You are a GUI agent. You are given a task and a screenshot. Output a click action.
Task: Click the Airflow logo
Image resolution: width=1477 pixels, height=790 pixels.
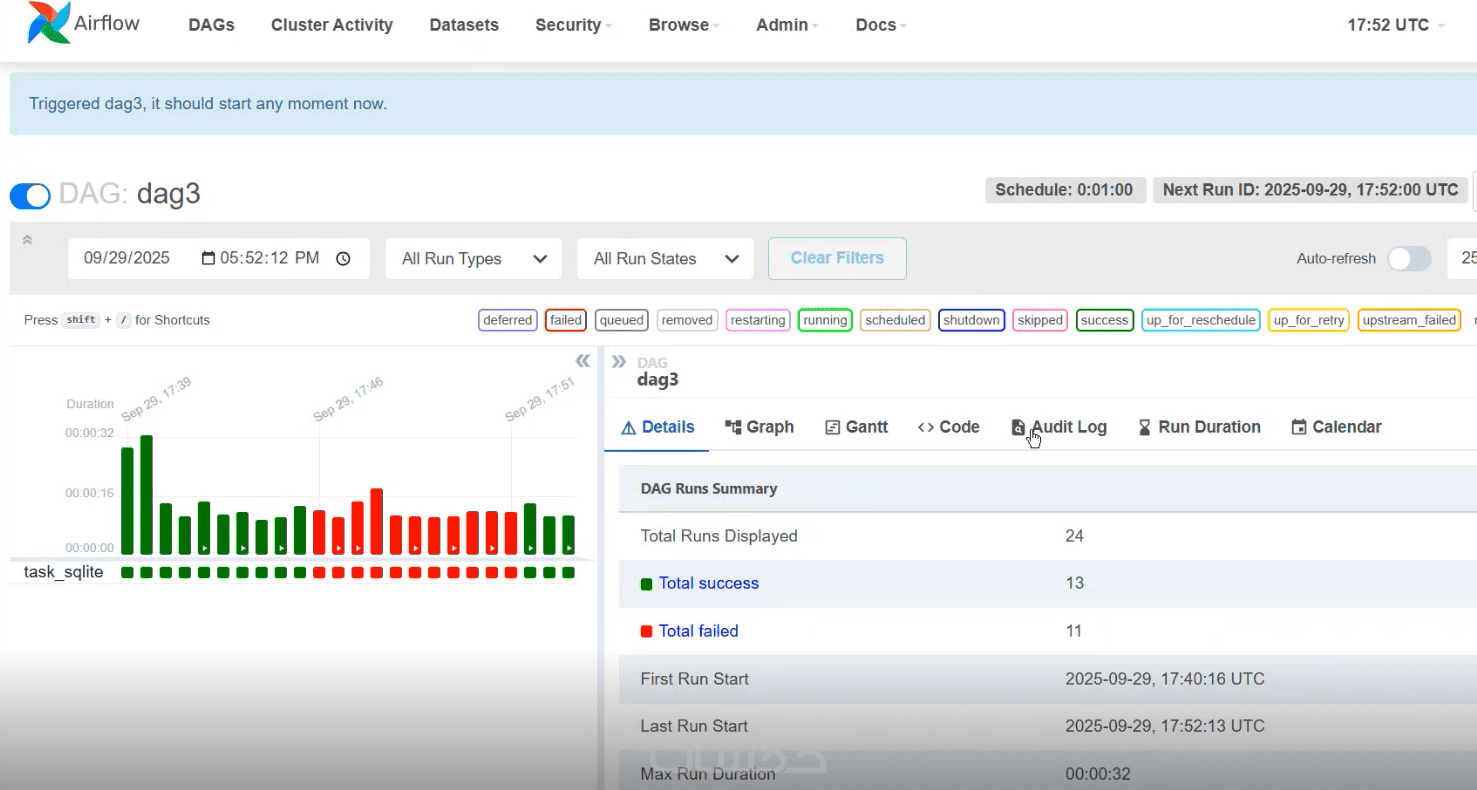pos(84,24)
